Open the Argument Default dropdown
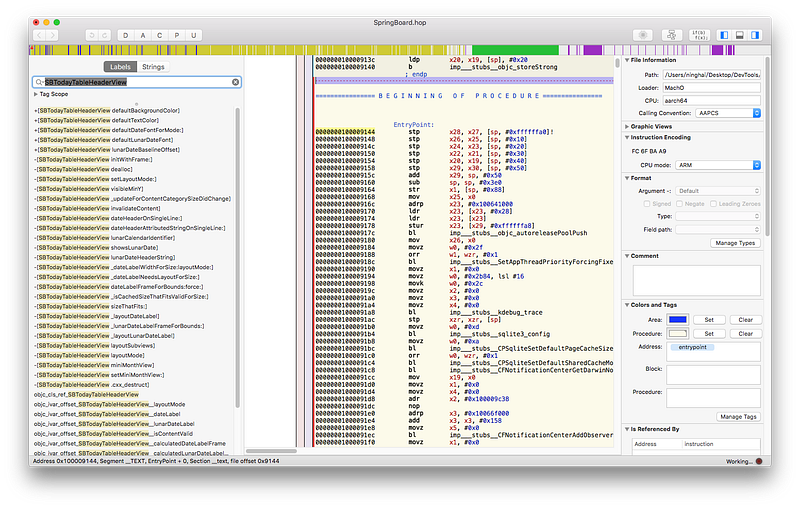This screenshot has width=800, height=508. pyautogui.click(x=718, y=191)
